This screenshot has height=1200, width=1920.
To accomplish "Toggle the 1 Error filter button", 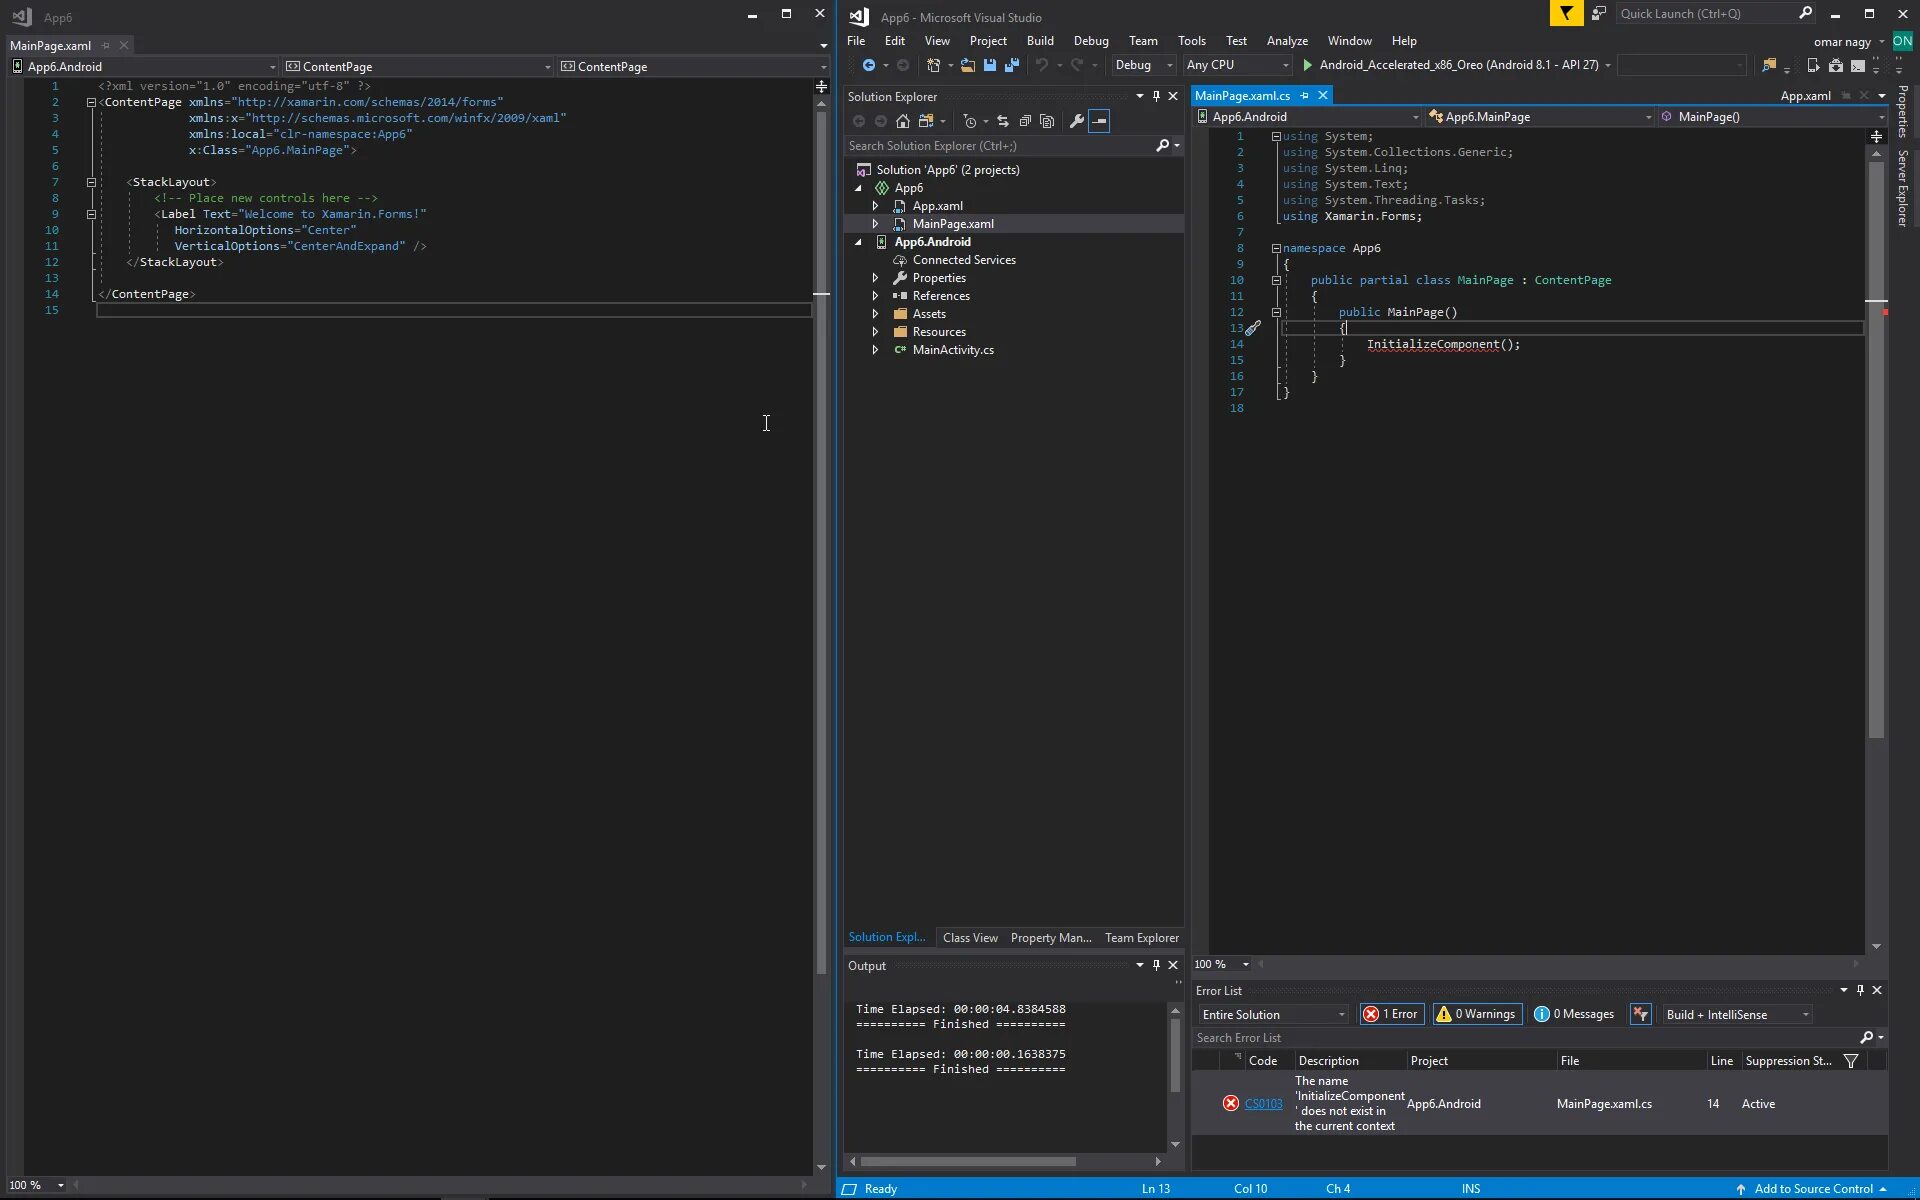I will point(1391,1014).
